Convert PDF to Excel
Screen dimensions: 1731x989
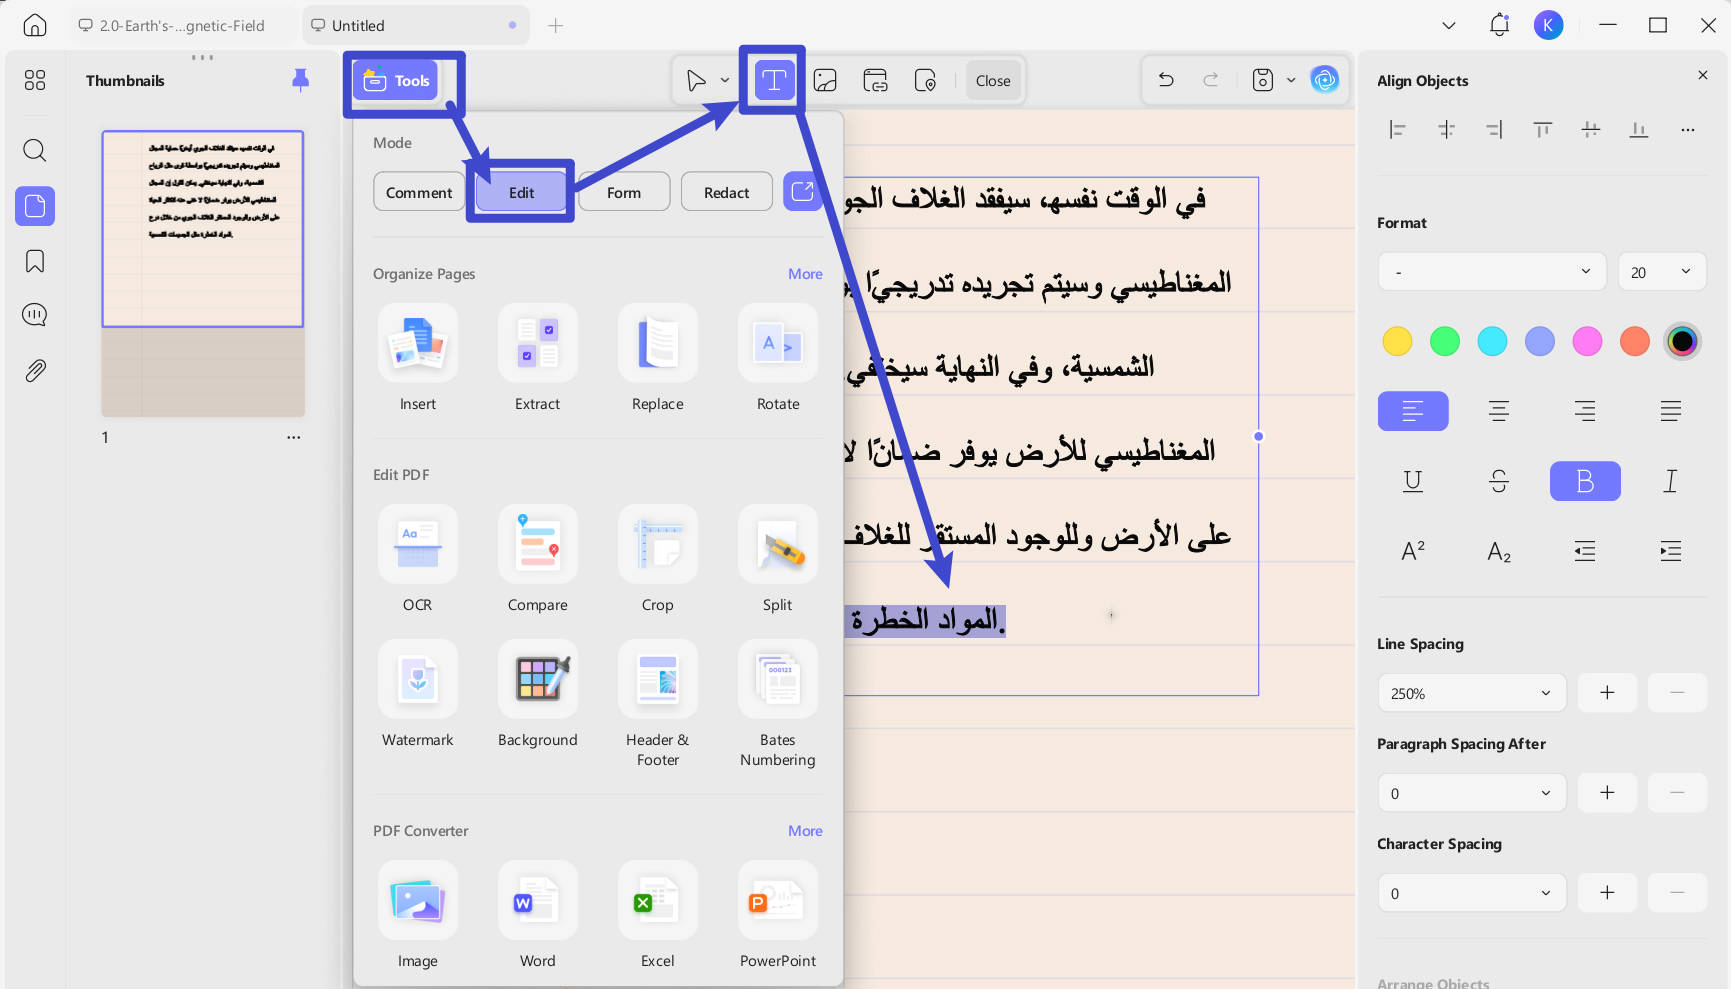[658, 915]
